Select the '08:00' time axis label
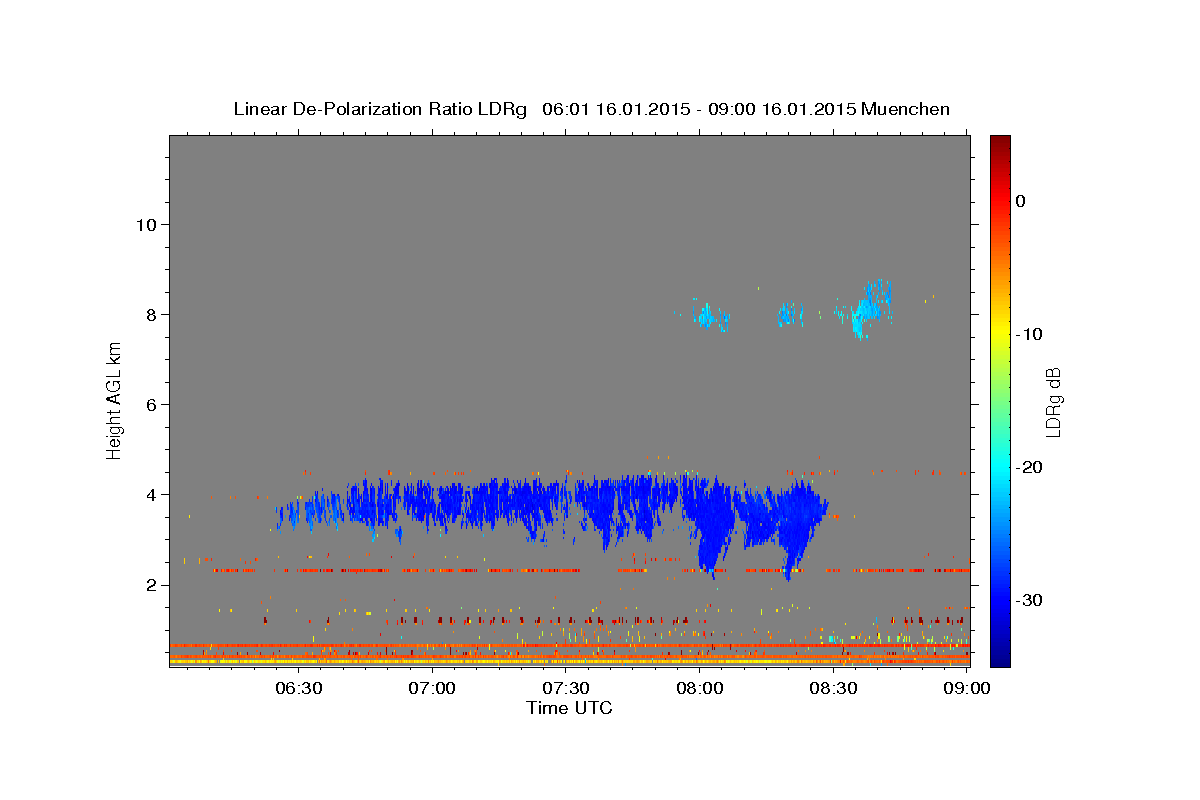 pos(700,688)
